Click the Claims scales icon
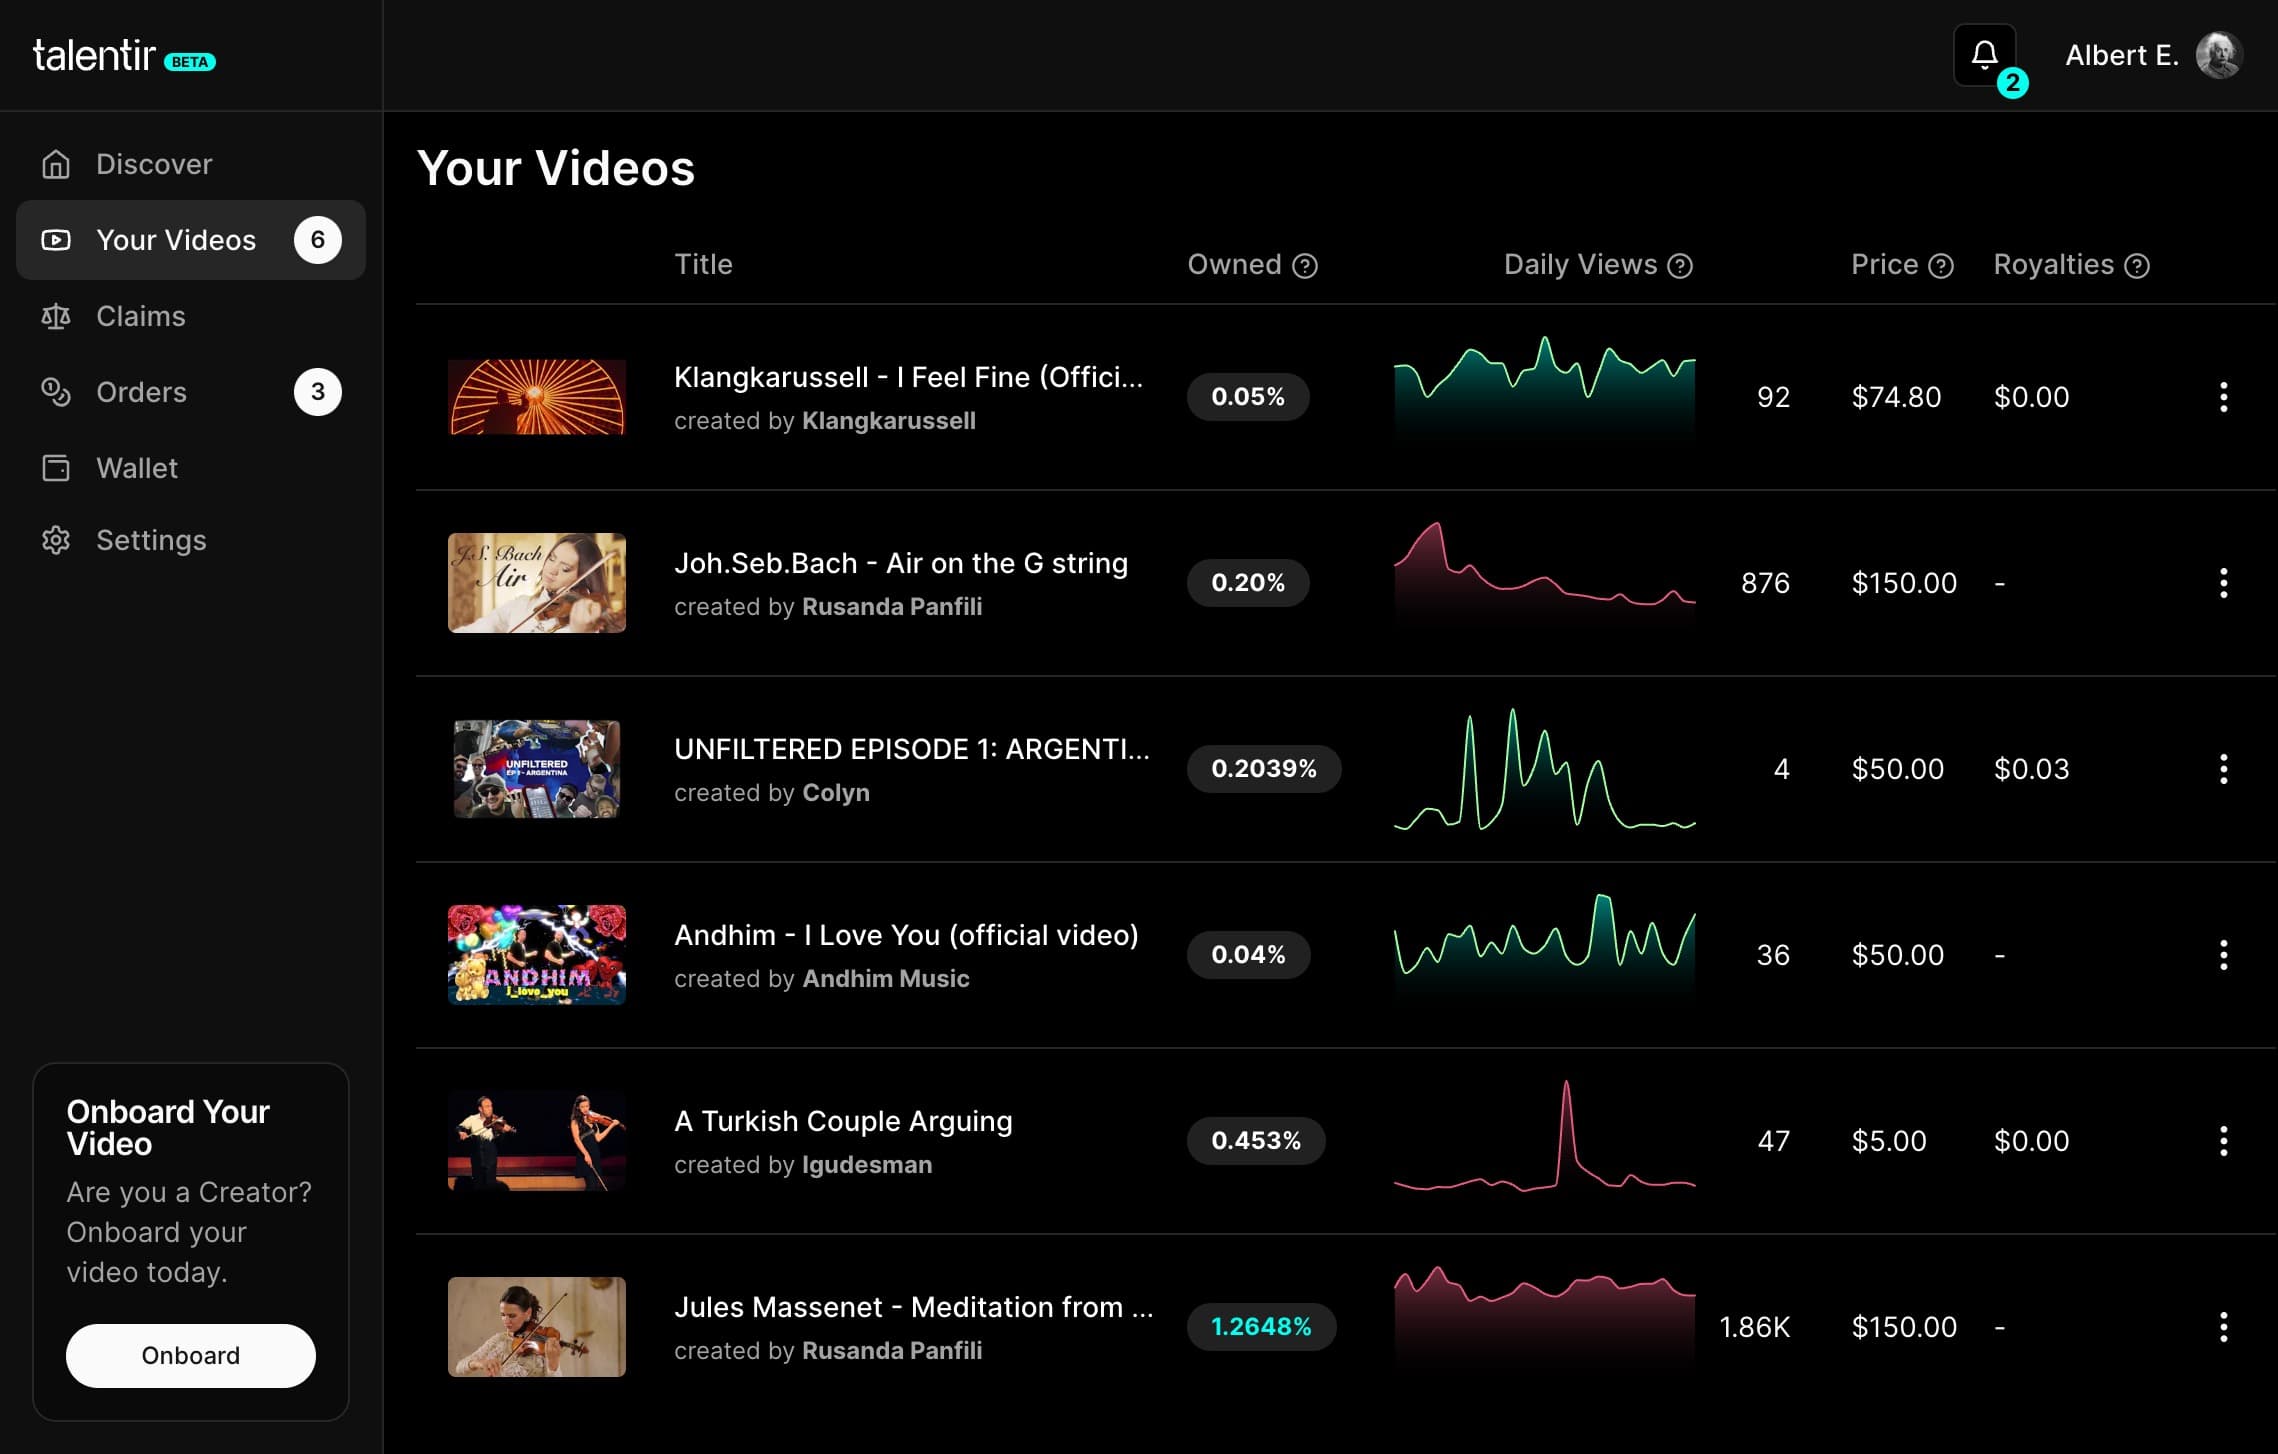 [x=56, y=316]
